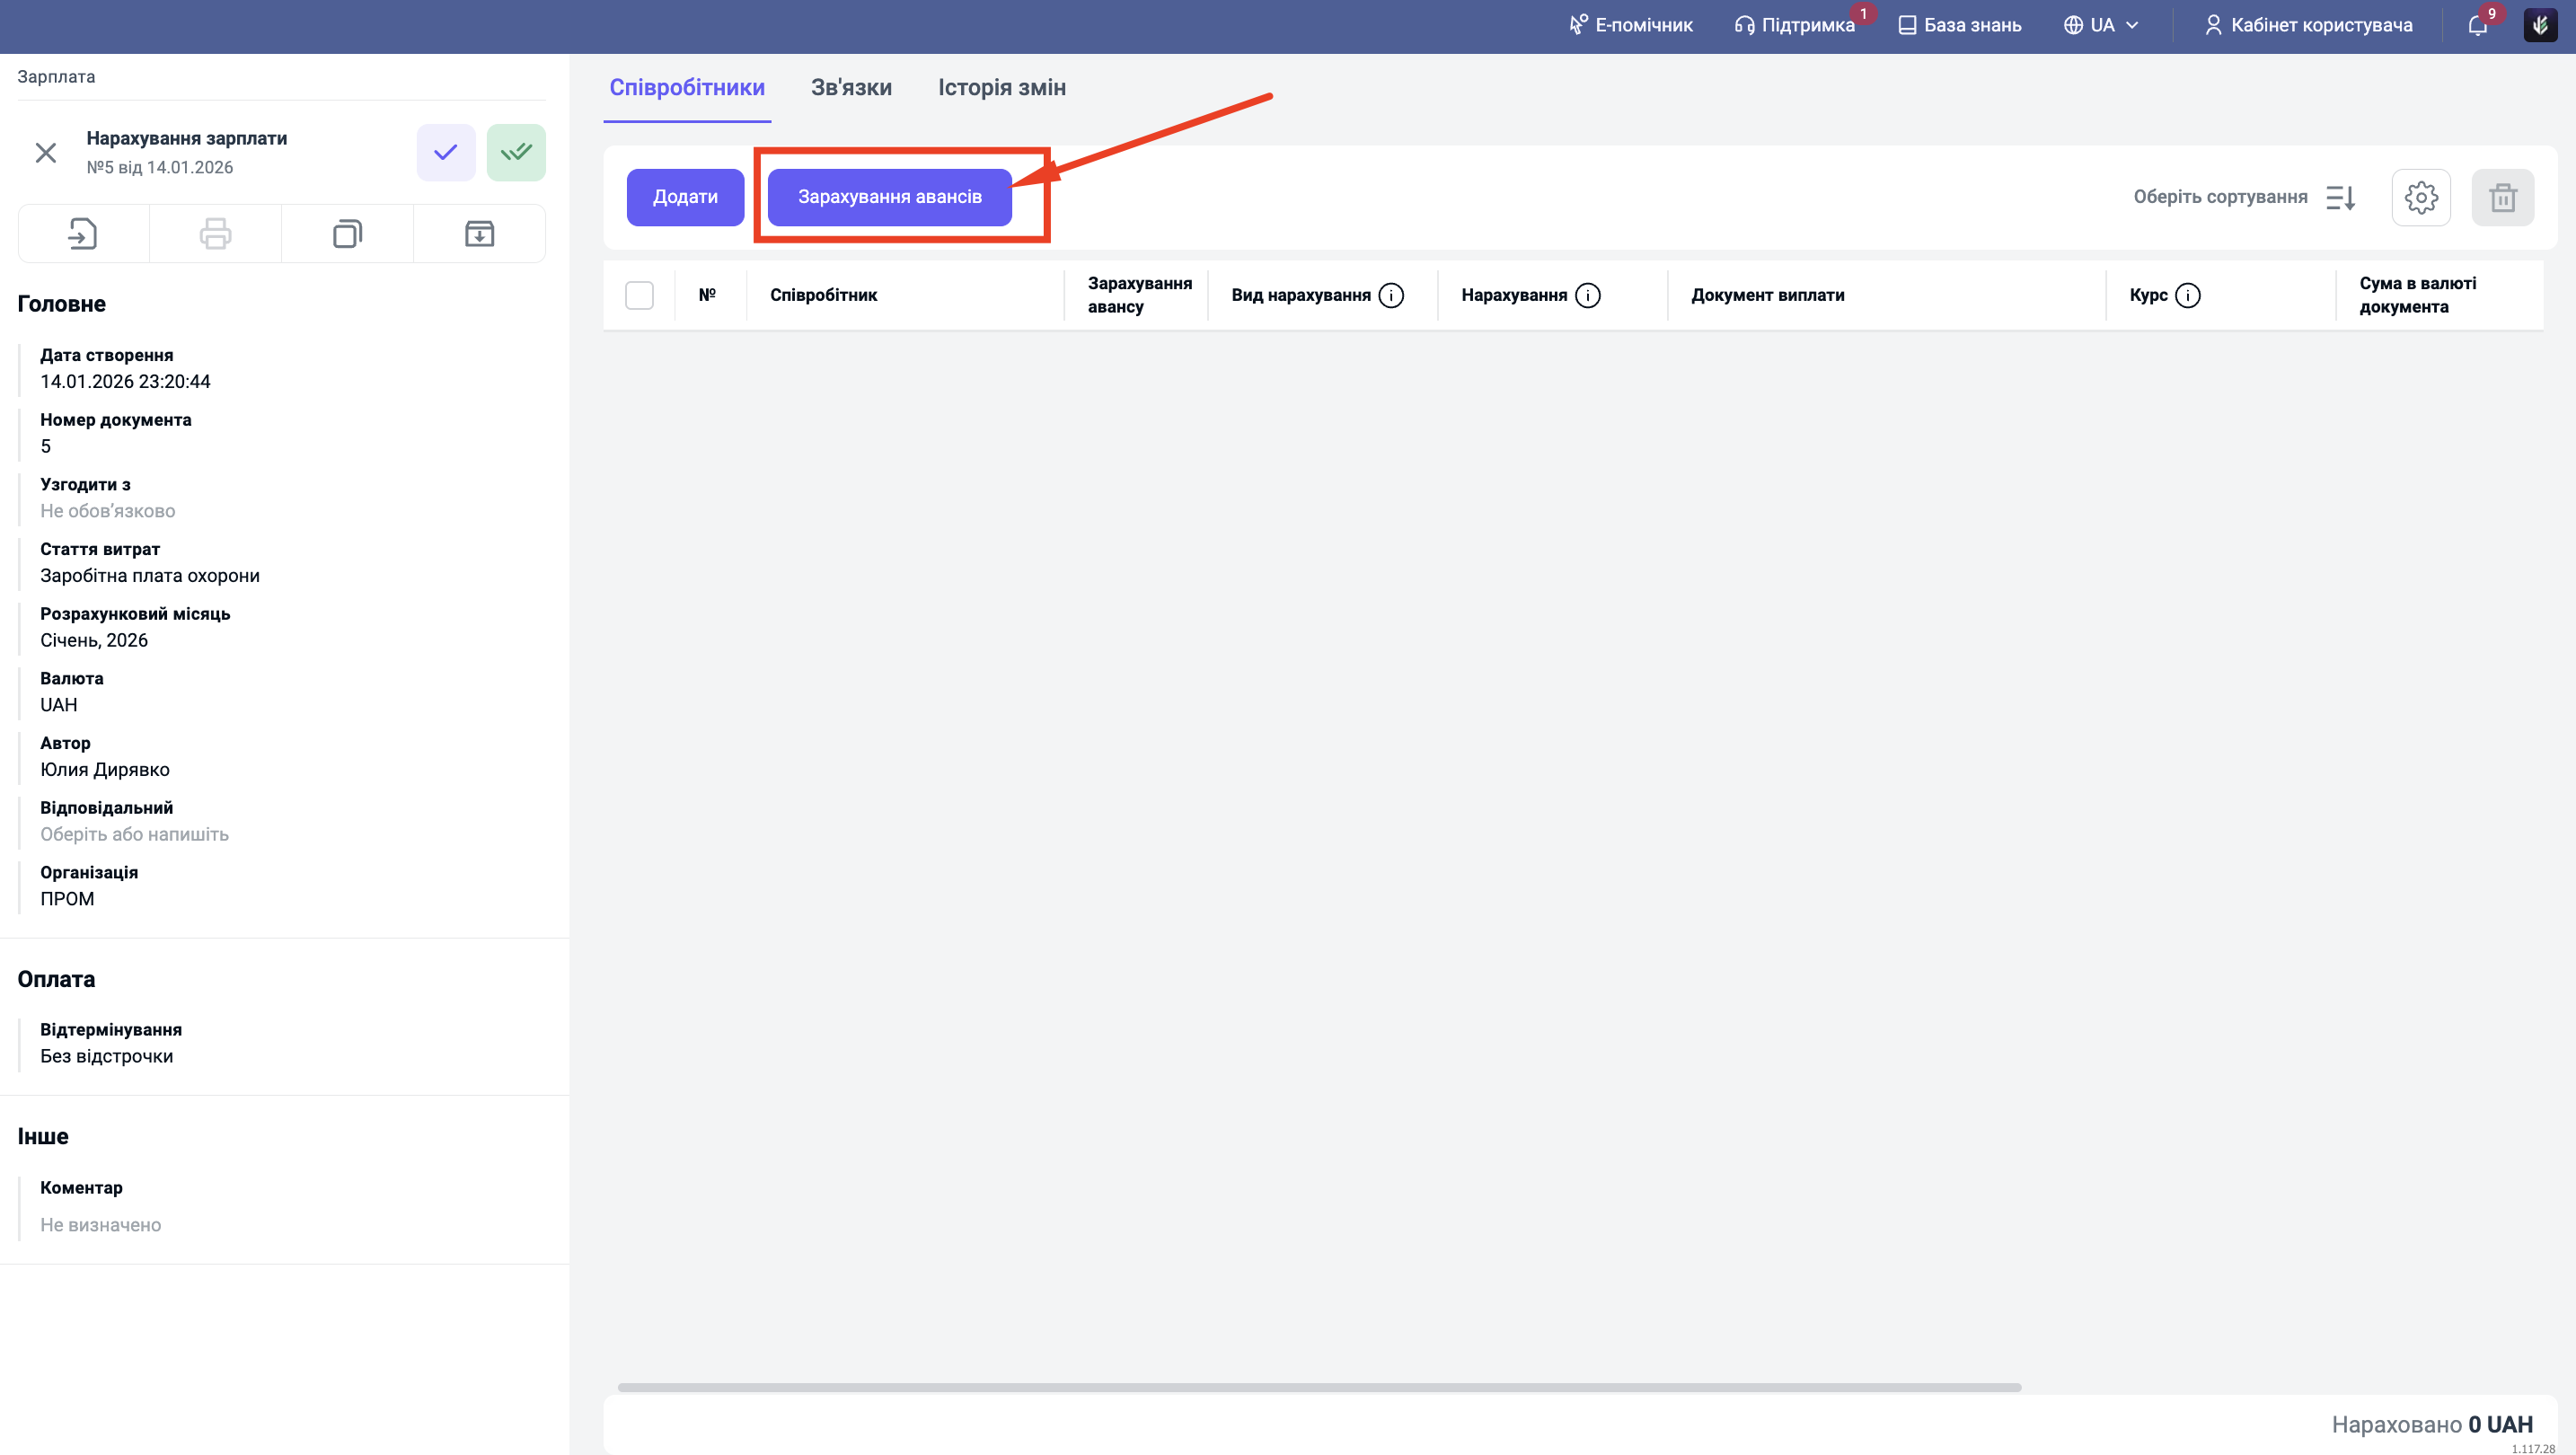Screen dimensions: 2576x1455
Task: Click the single checkmark save button
Action: coord(445,152)
